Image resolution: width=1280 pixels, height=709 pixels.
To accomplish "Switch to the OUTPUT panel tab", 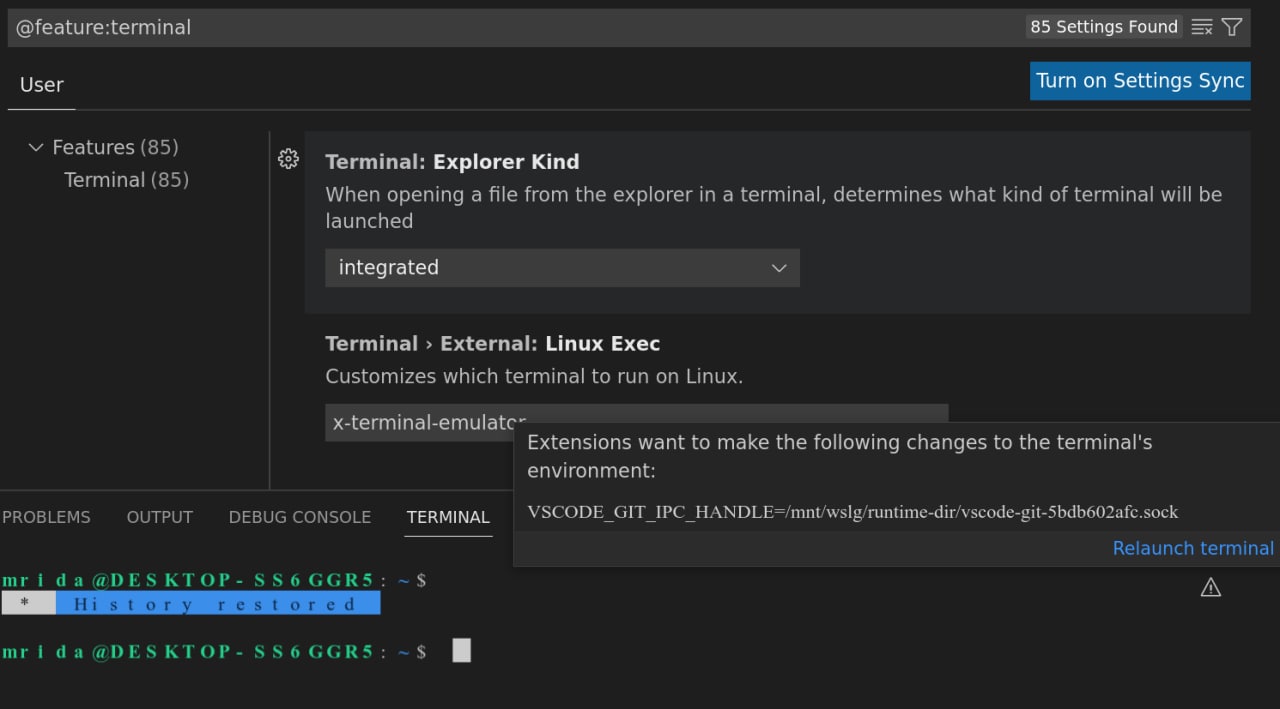I will point(159,517).
